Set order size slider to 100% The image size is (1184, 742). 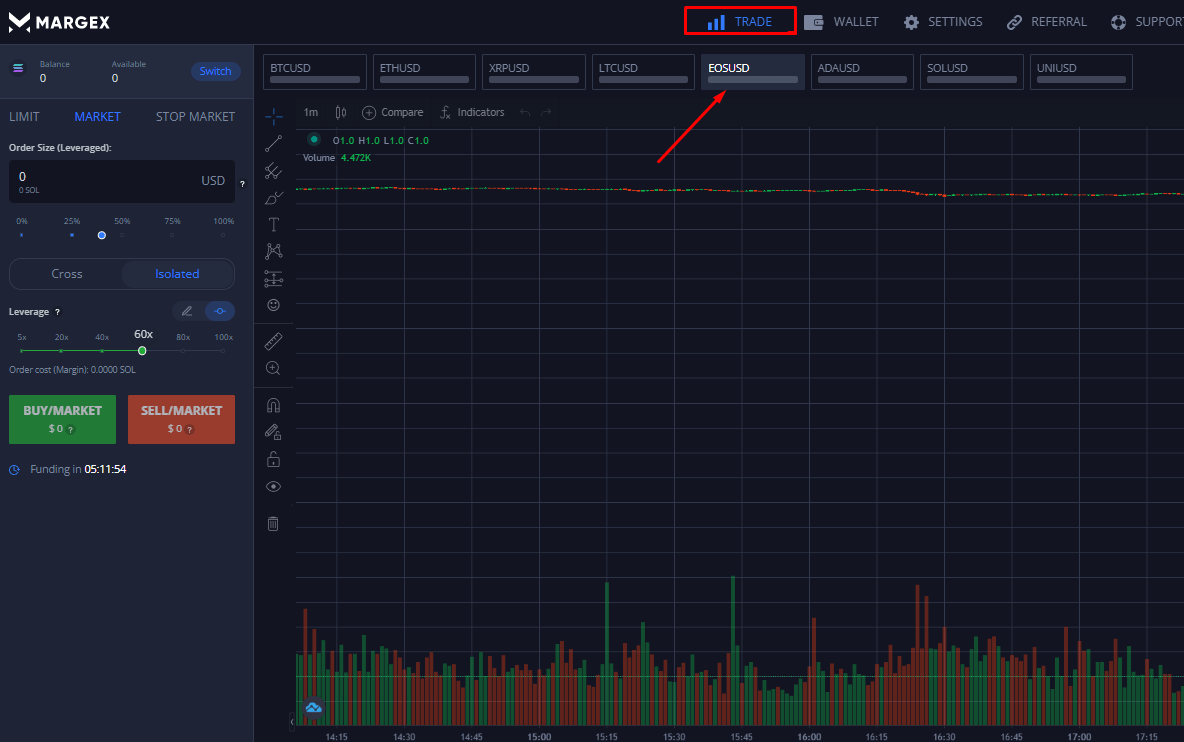[223, 235]
